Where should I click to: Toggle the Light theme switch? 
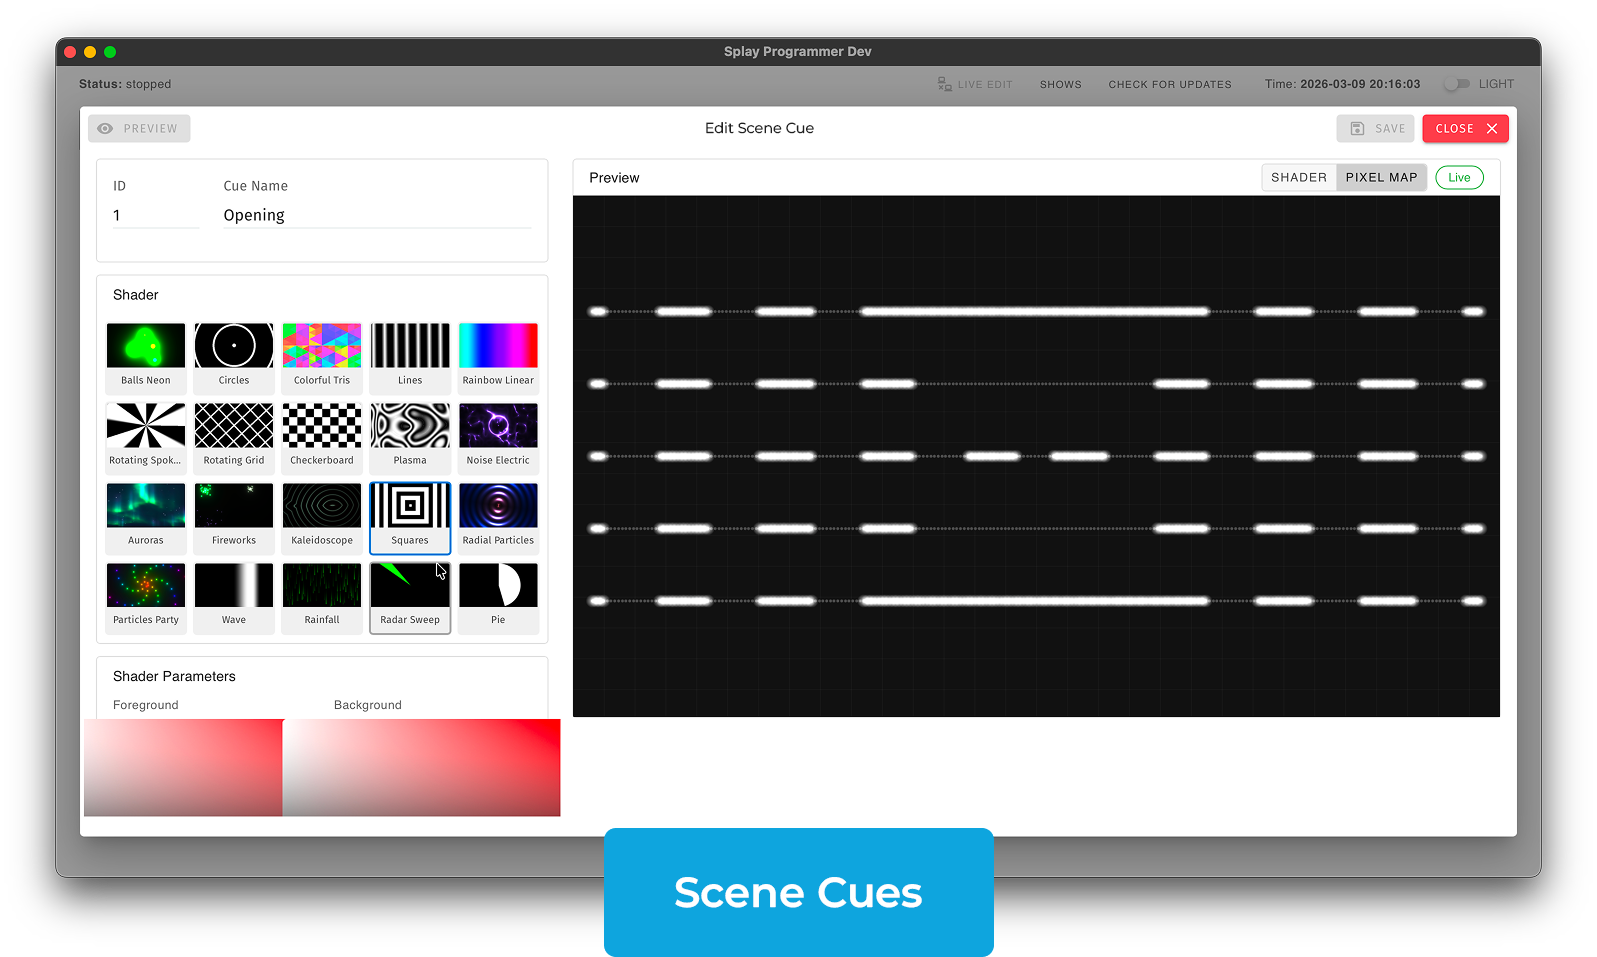click(x=1457, y=84)
